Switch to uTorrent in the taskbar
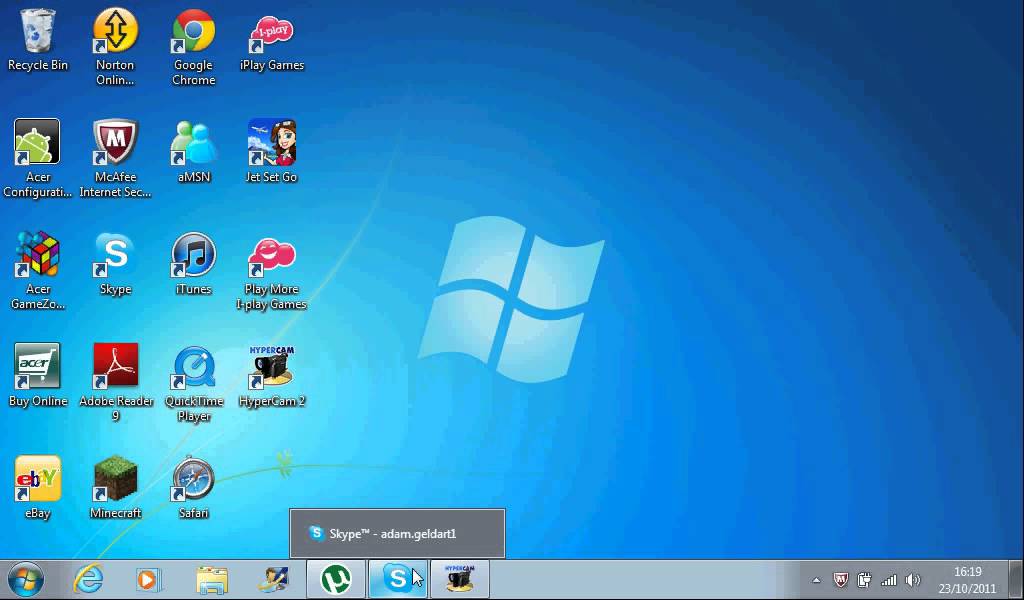This screenshot has height=600, width=1024. pos(336,579)
